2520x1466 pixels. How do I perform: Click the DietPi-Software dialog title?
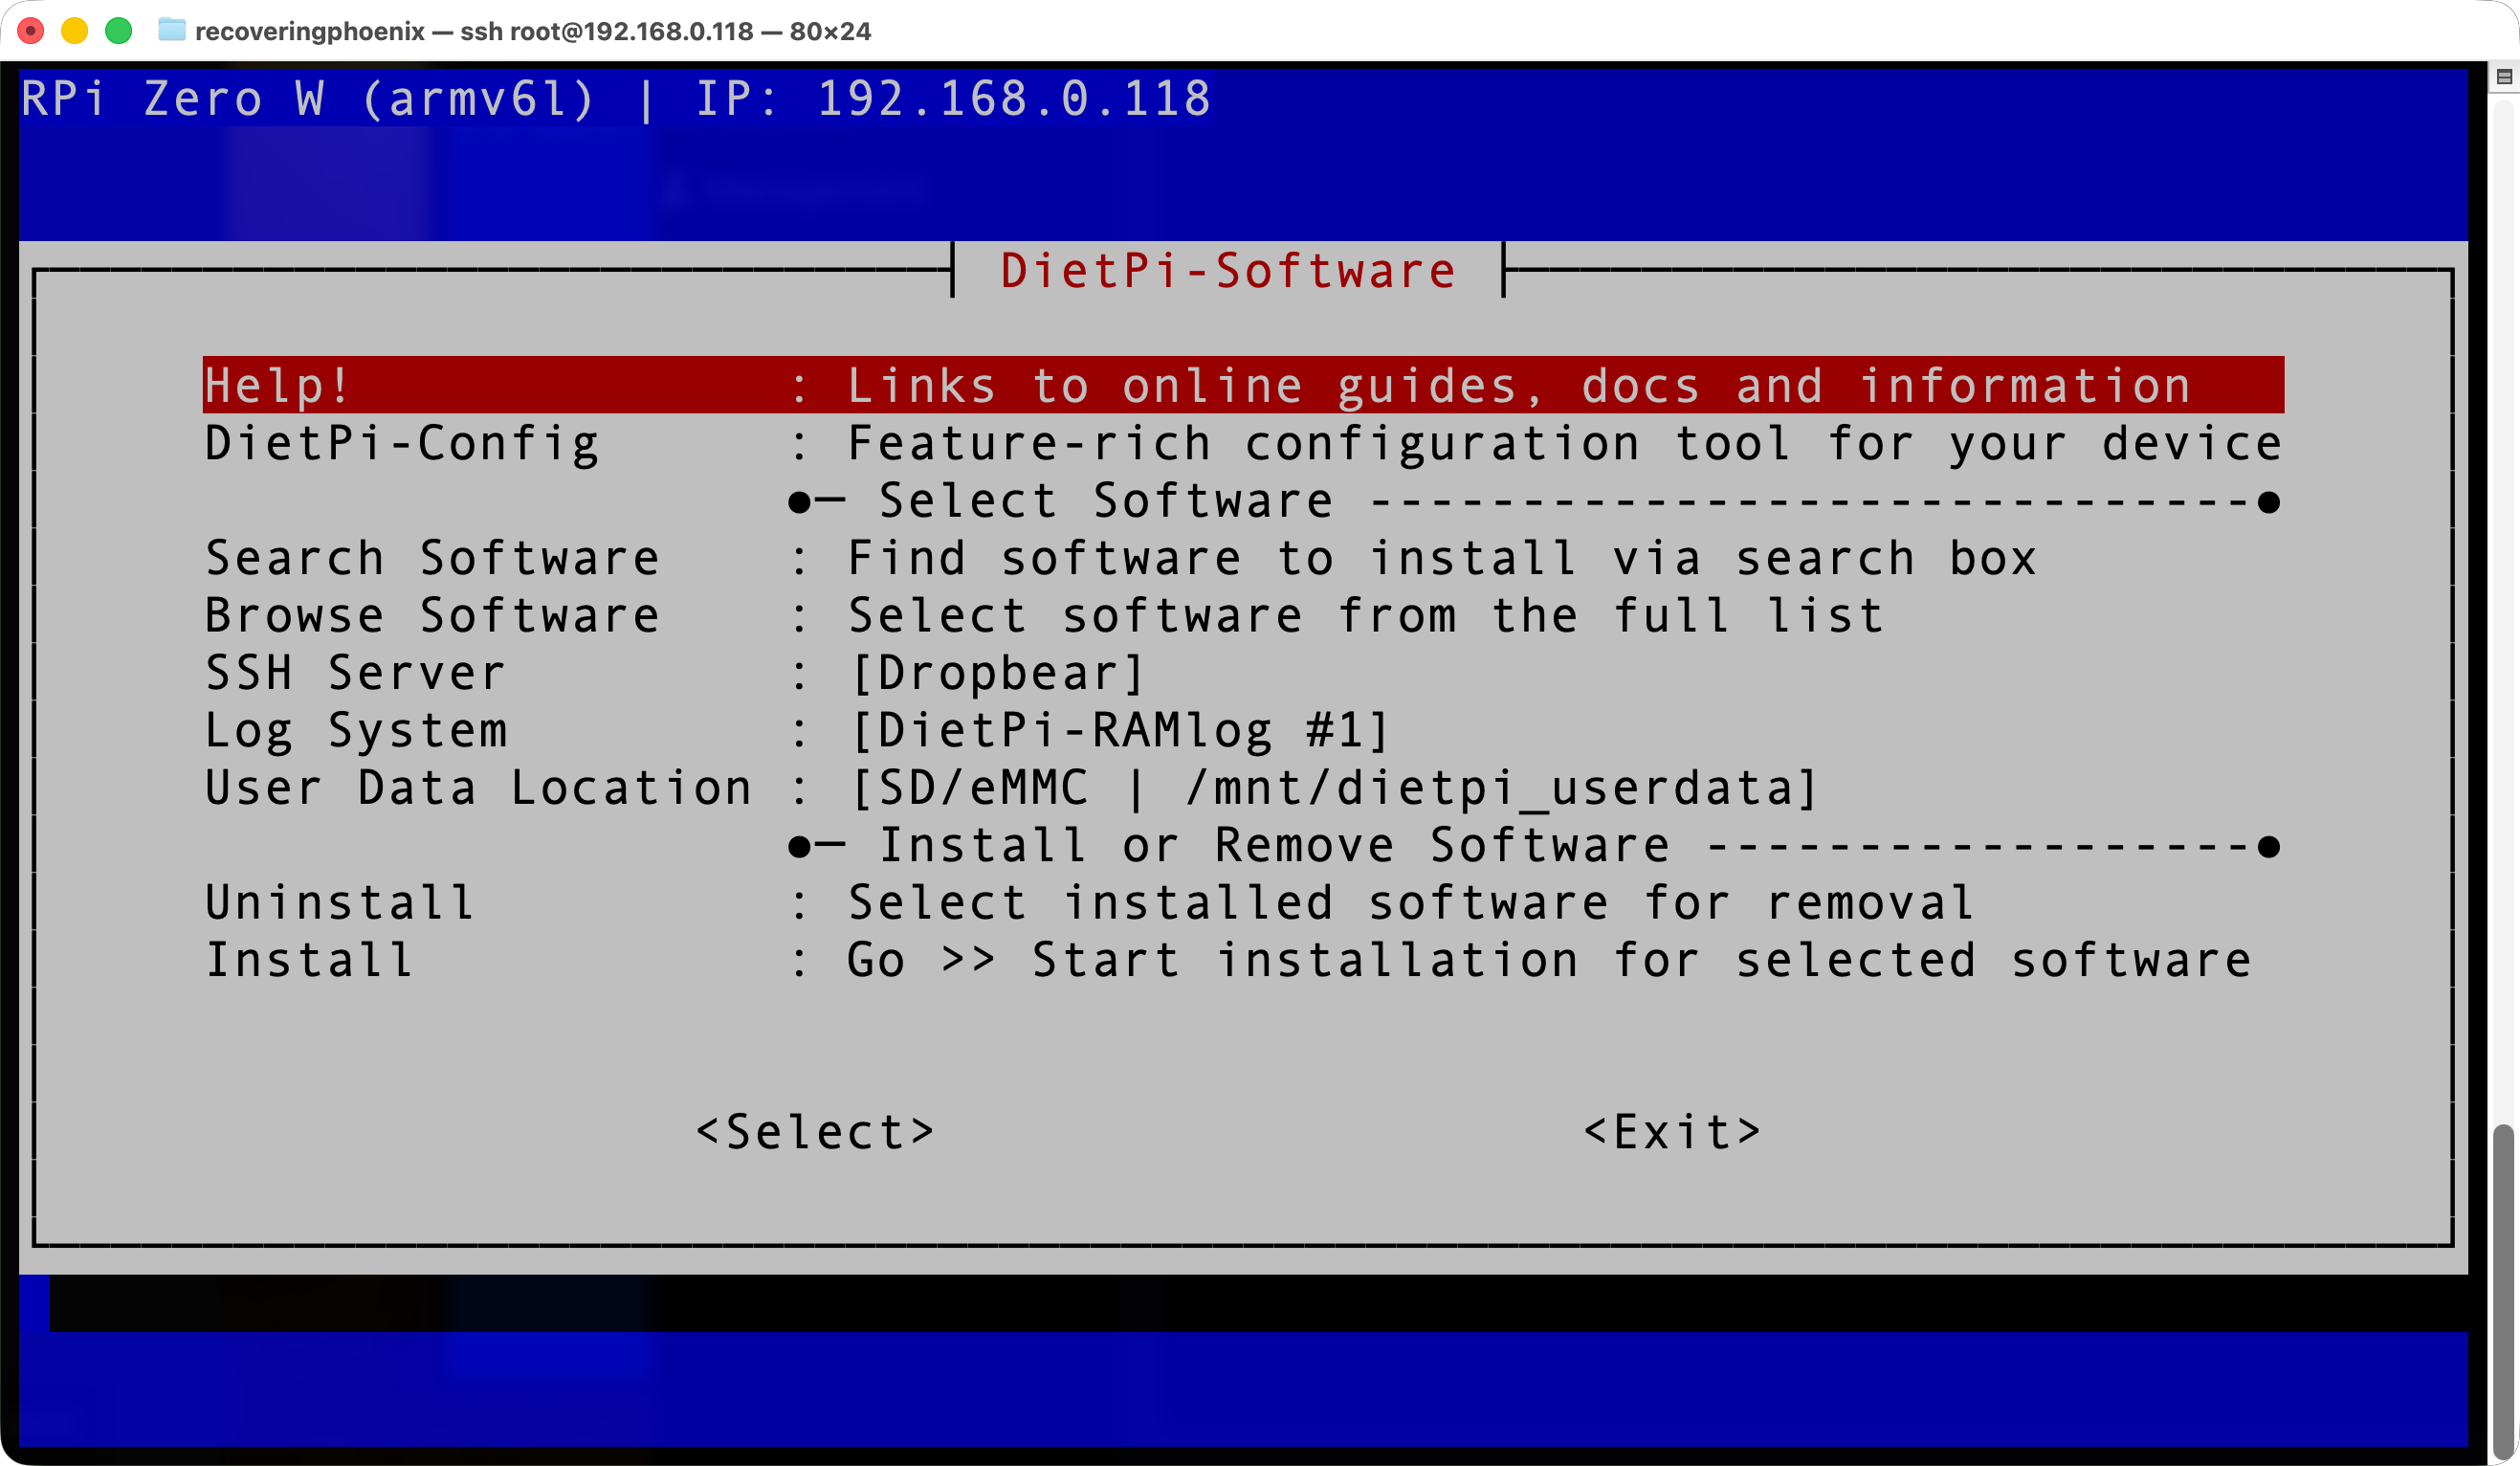coord(1228,271)
